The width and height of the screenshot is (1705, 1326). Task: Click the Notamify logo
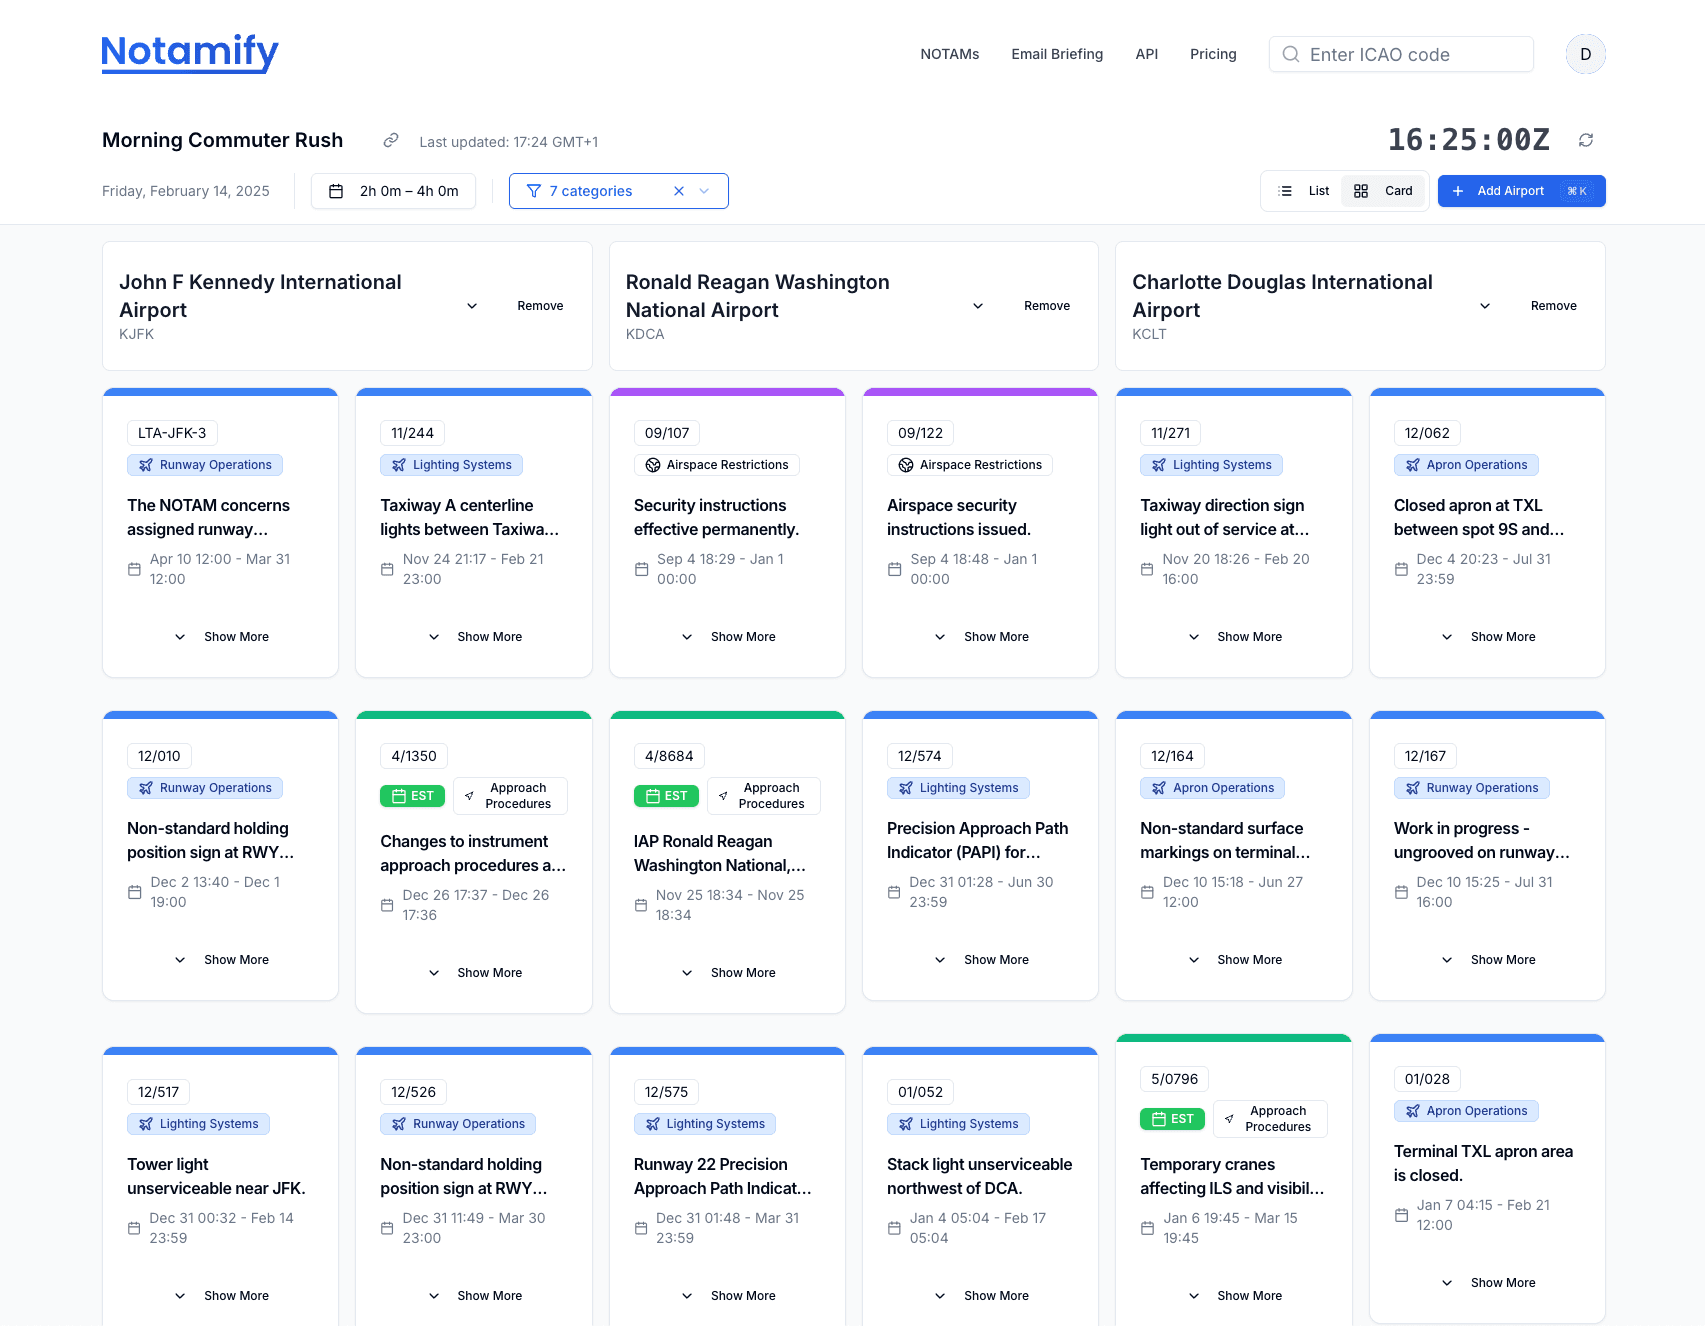point(190,52)
